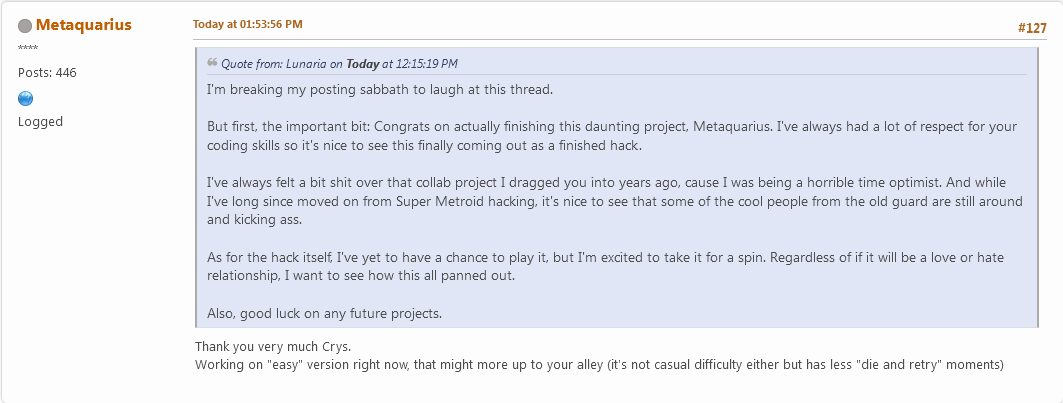Open the post timestamp Today at 01:53:56 PM
Image resolution: width=1063 pixels, height=403 pixels.
tap(247, 24)
